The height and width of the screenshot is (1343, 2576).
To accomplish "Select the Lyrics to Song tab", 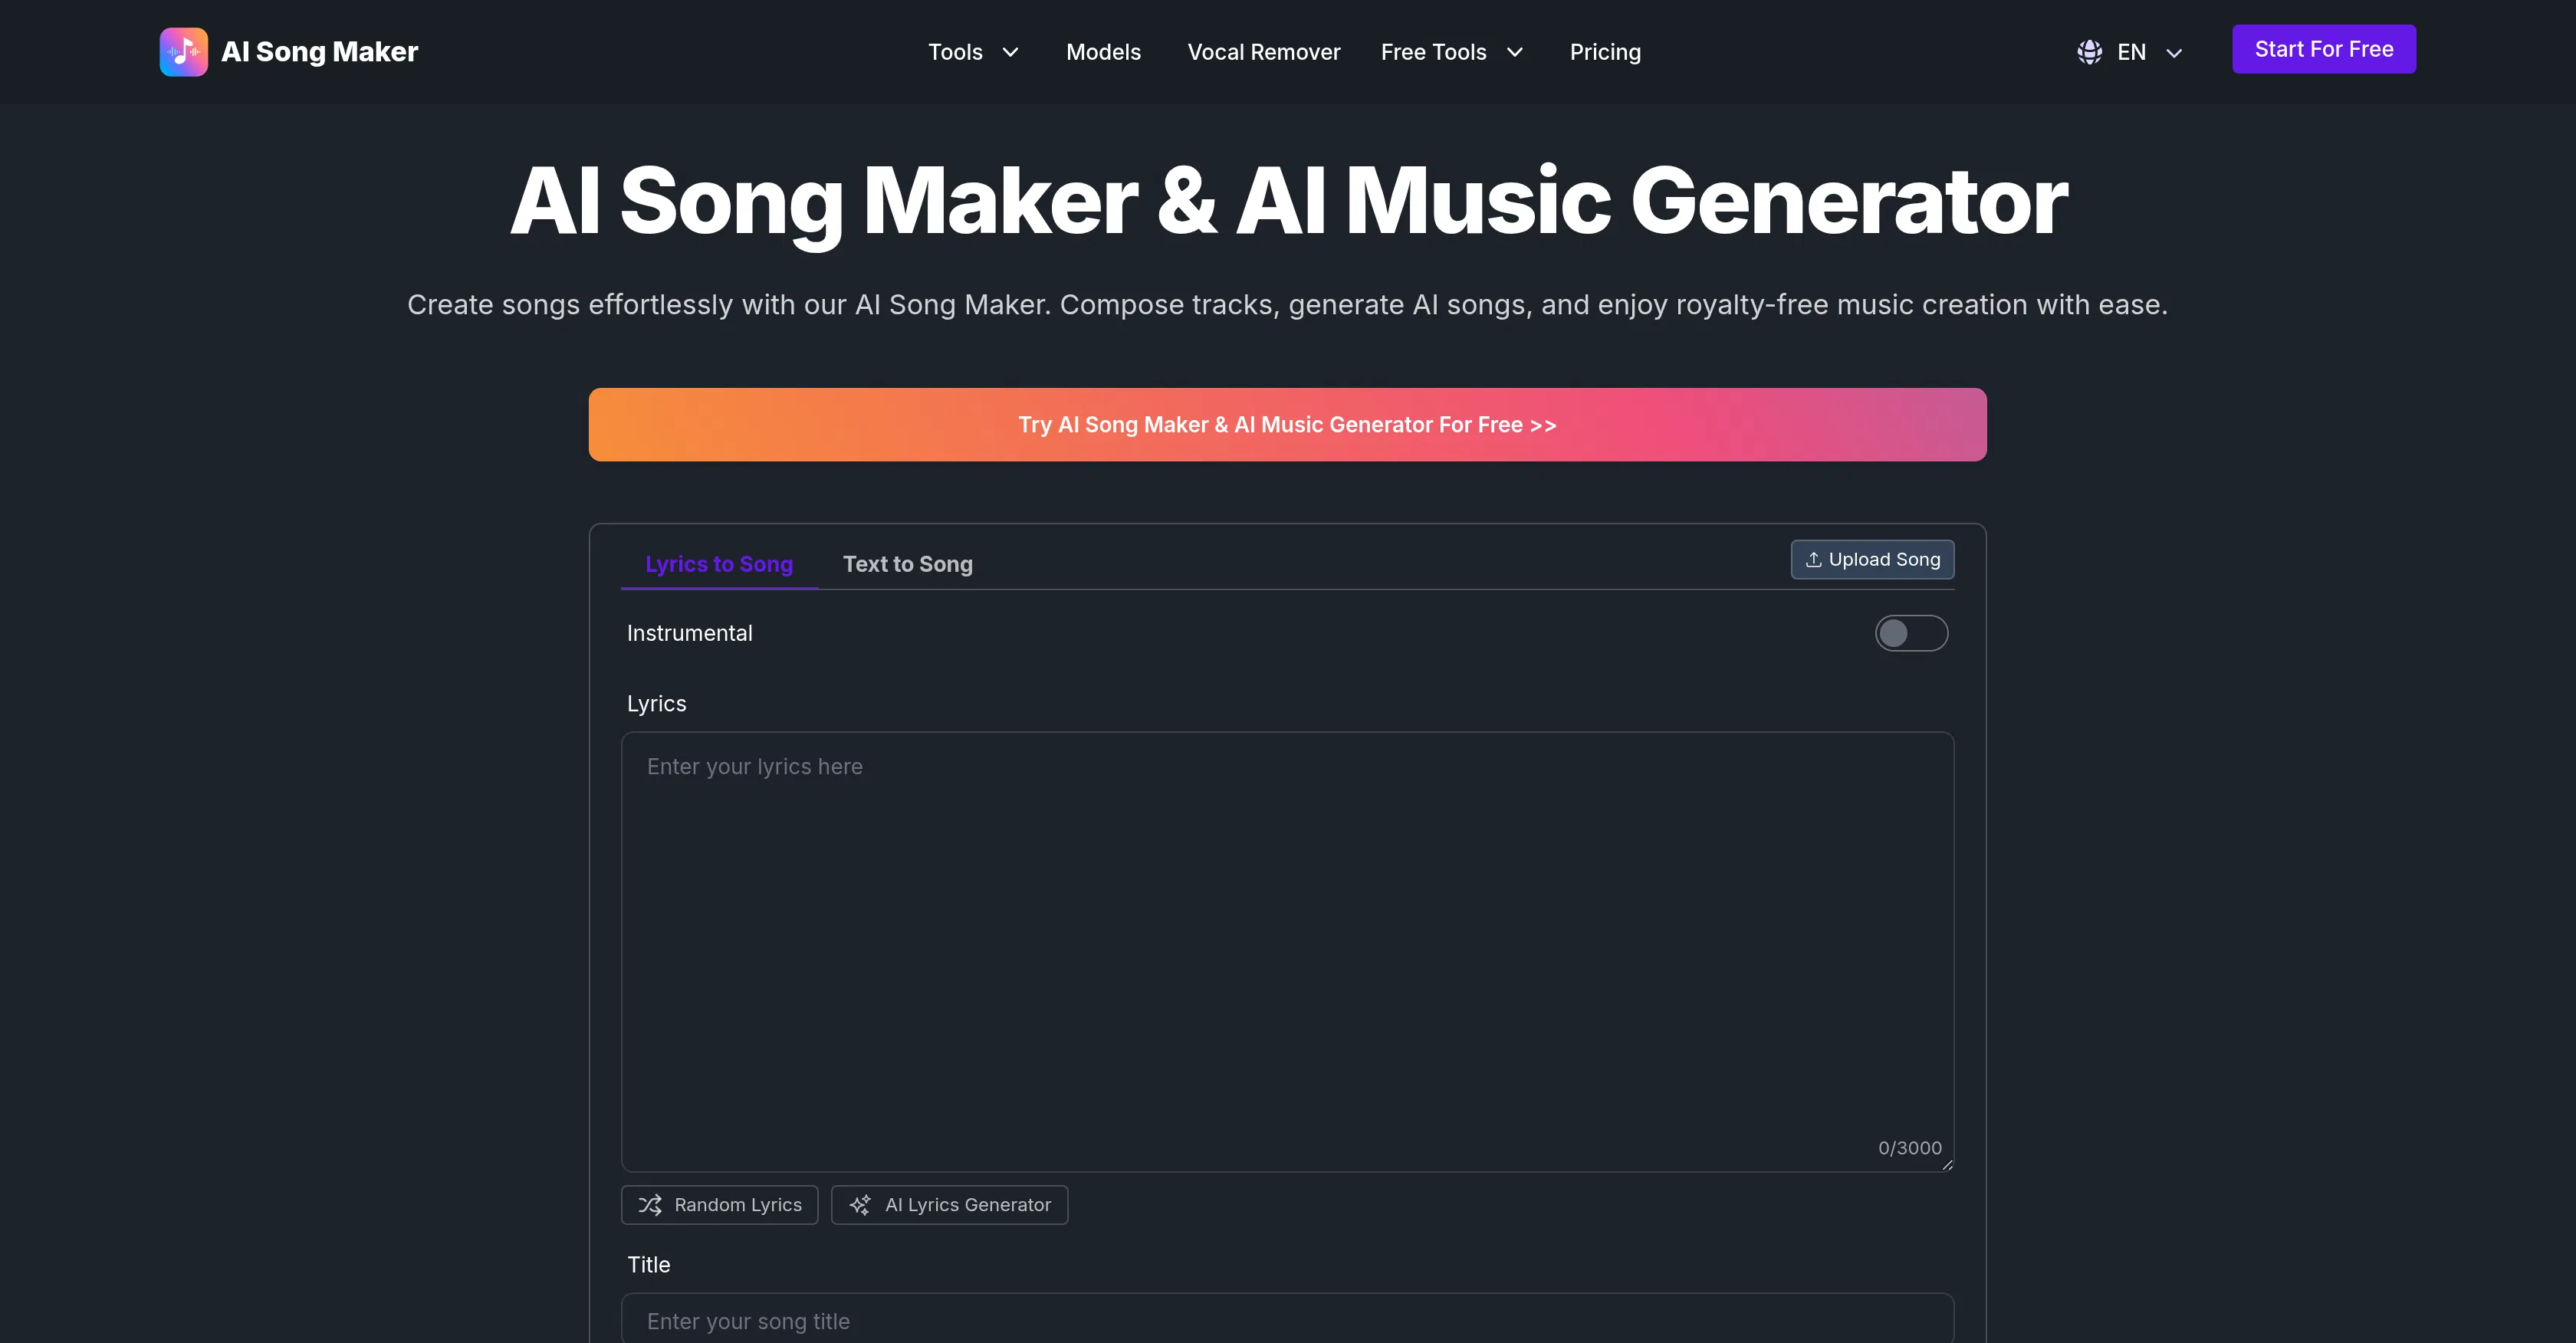I will pos(718,564).
